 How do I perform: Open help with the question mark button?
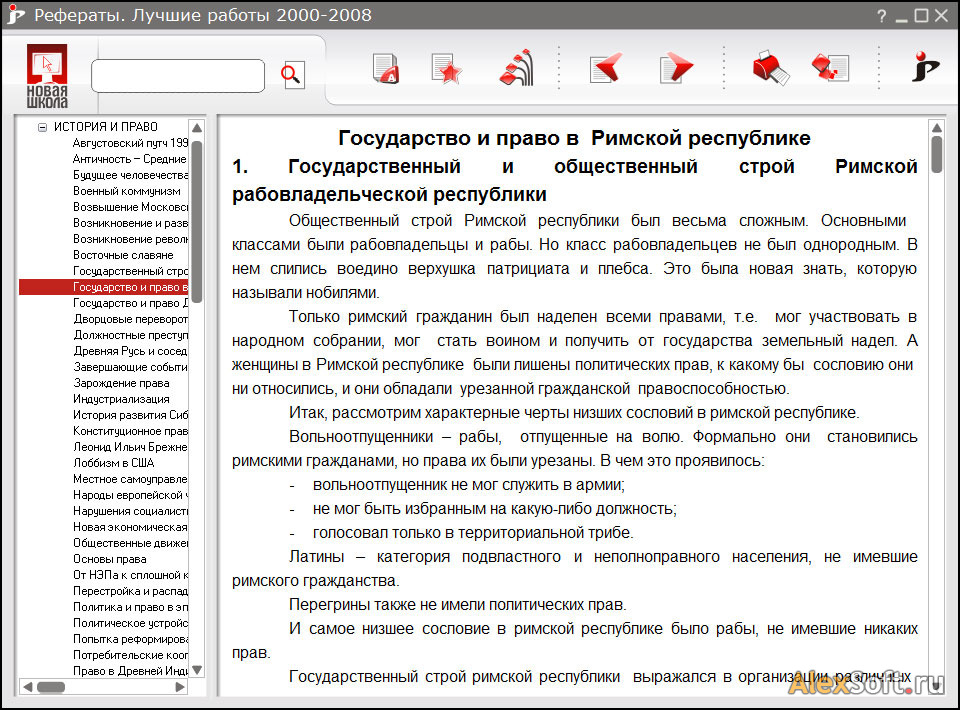coord(882,16)
